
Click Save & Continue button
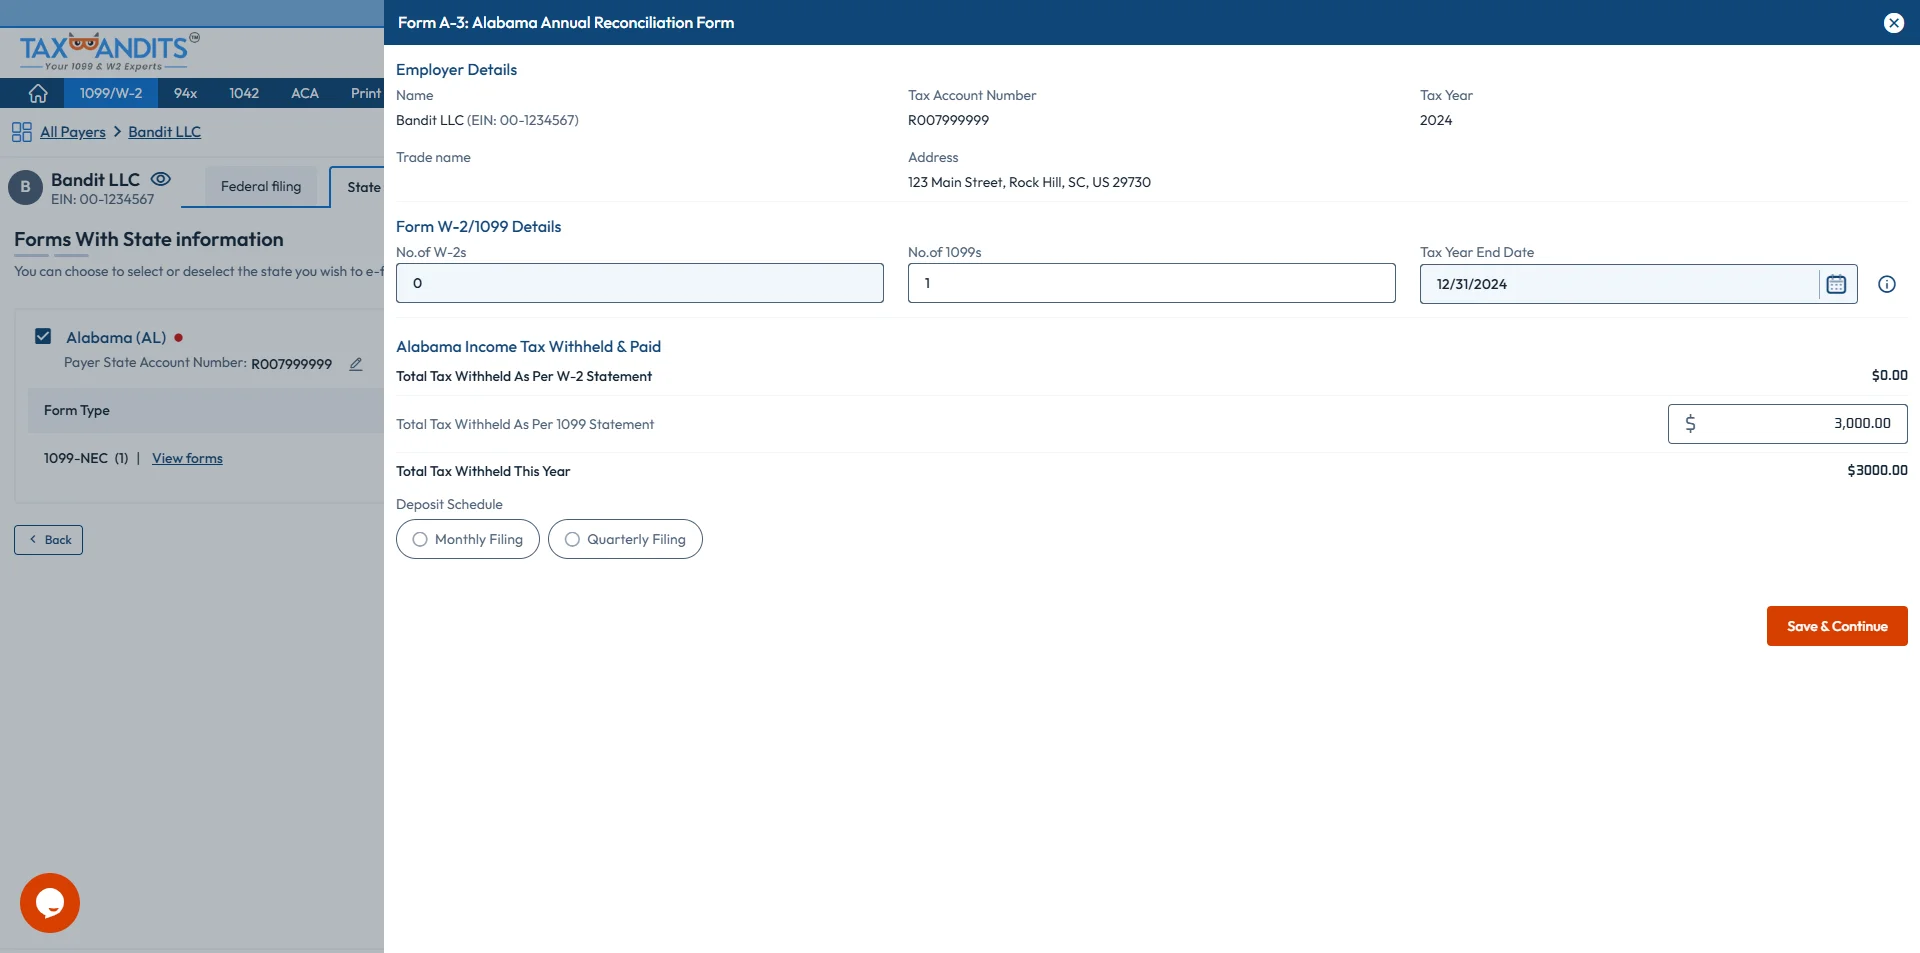(1837, 626)
